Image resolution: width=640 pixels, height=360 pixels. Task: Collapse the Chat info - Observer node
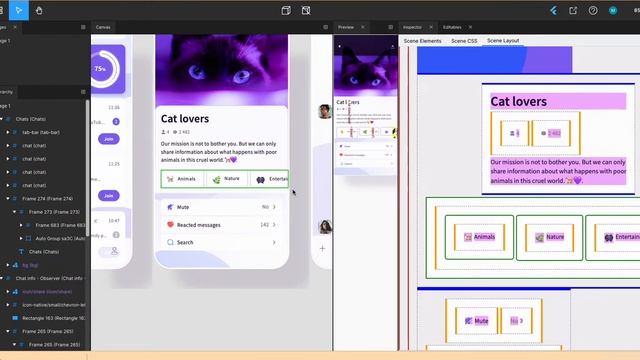(2, 278)
